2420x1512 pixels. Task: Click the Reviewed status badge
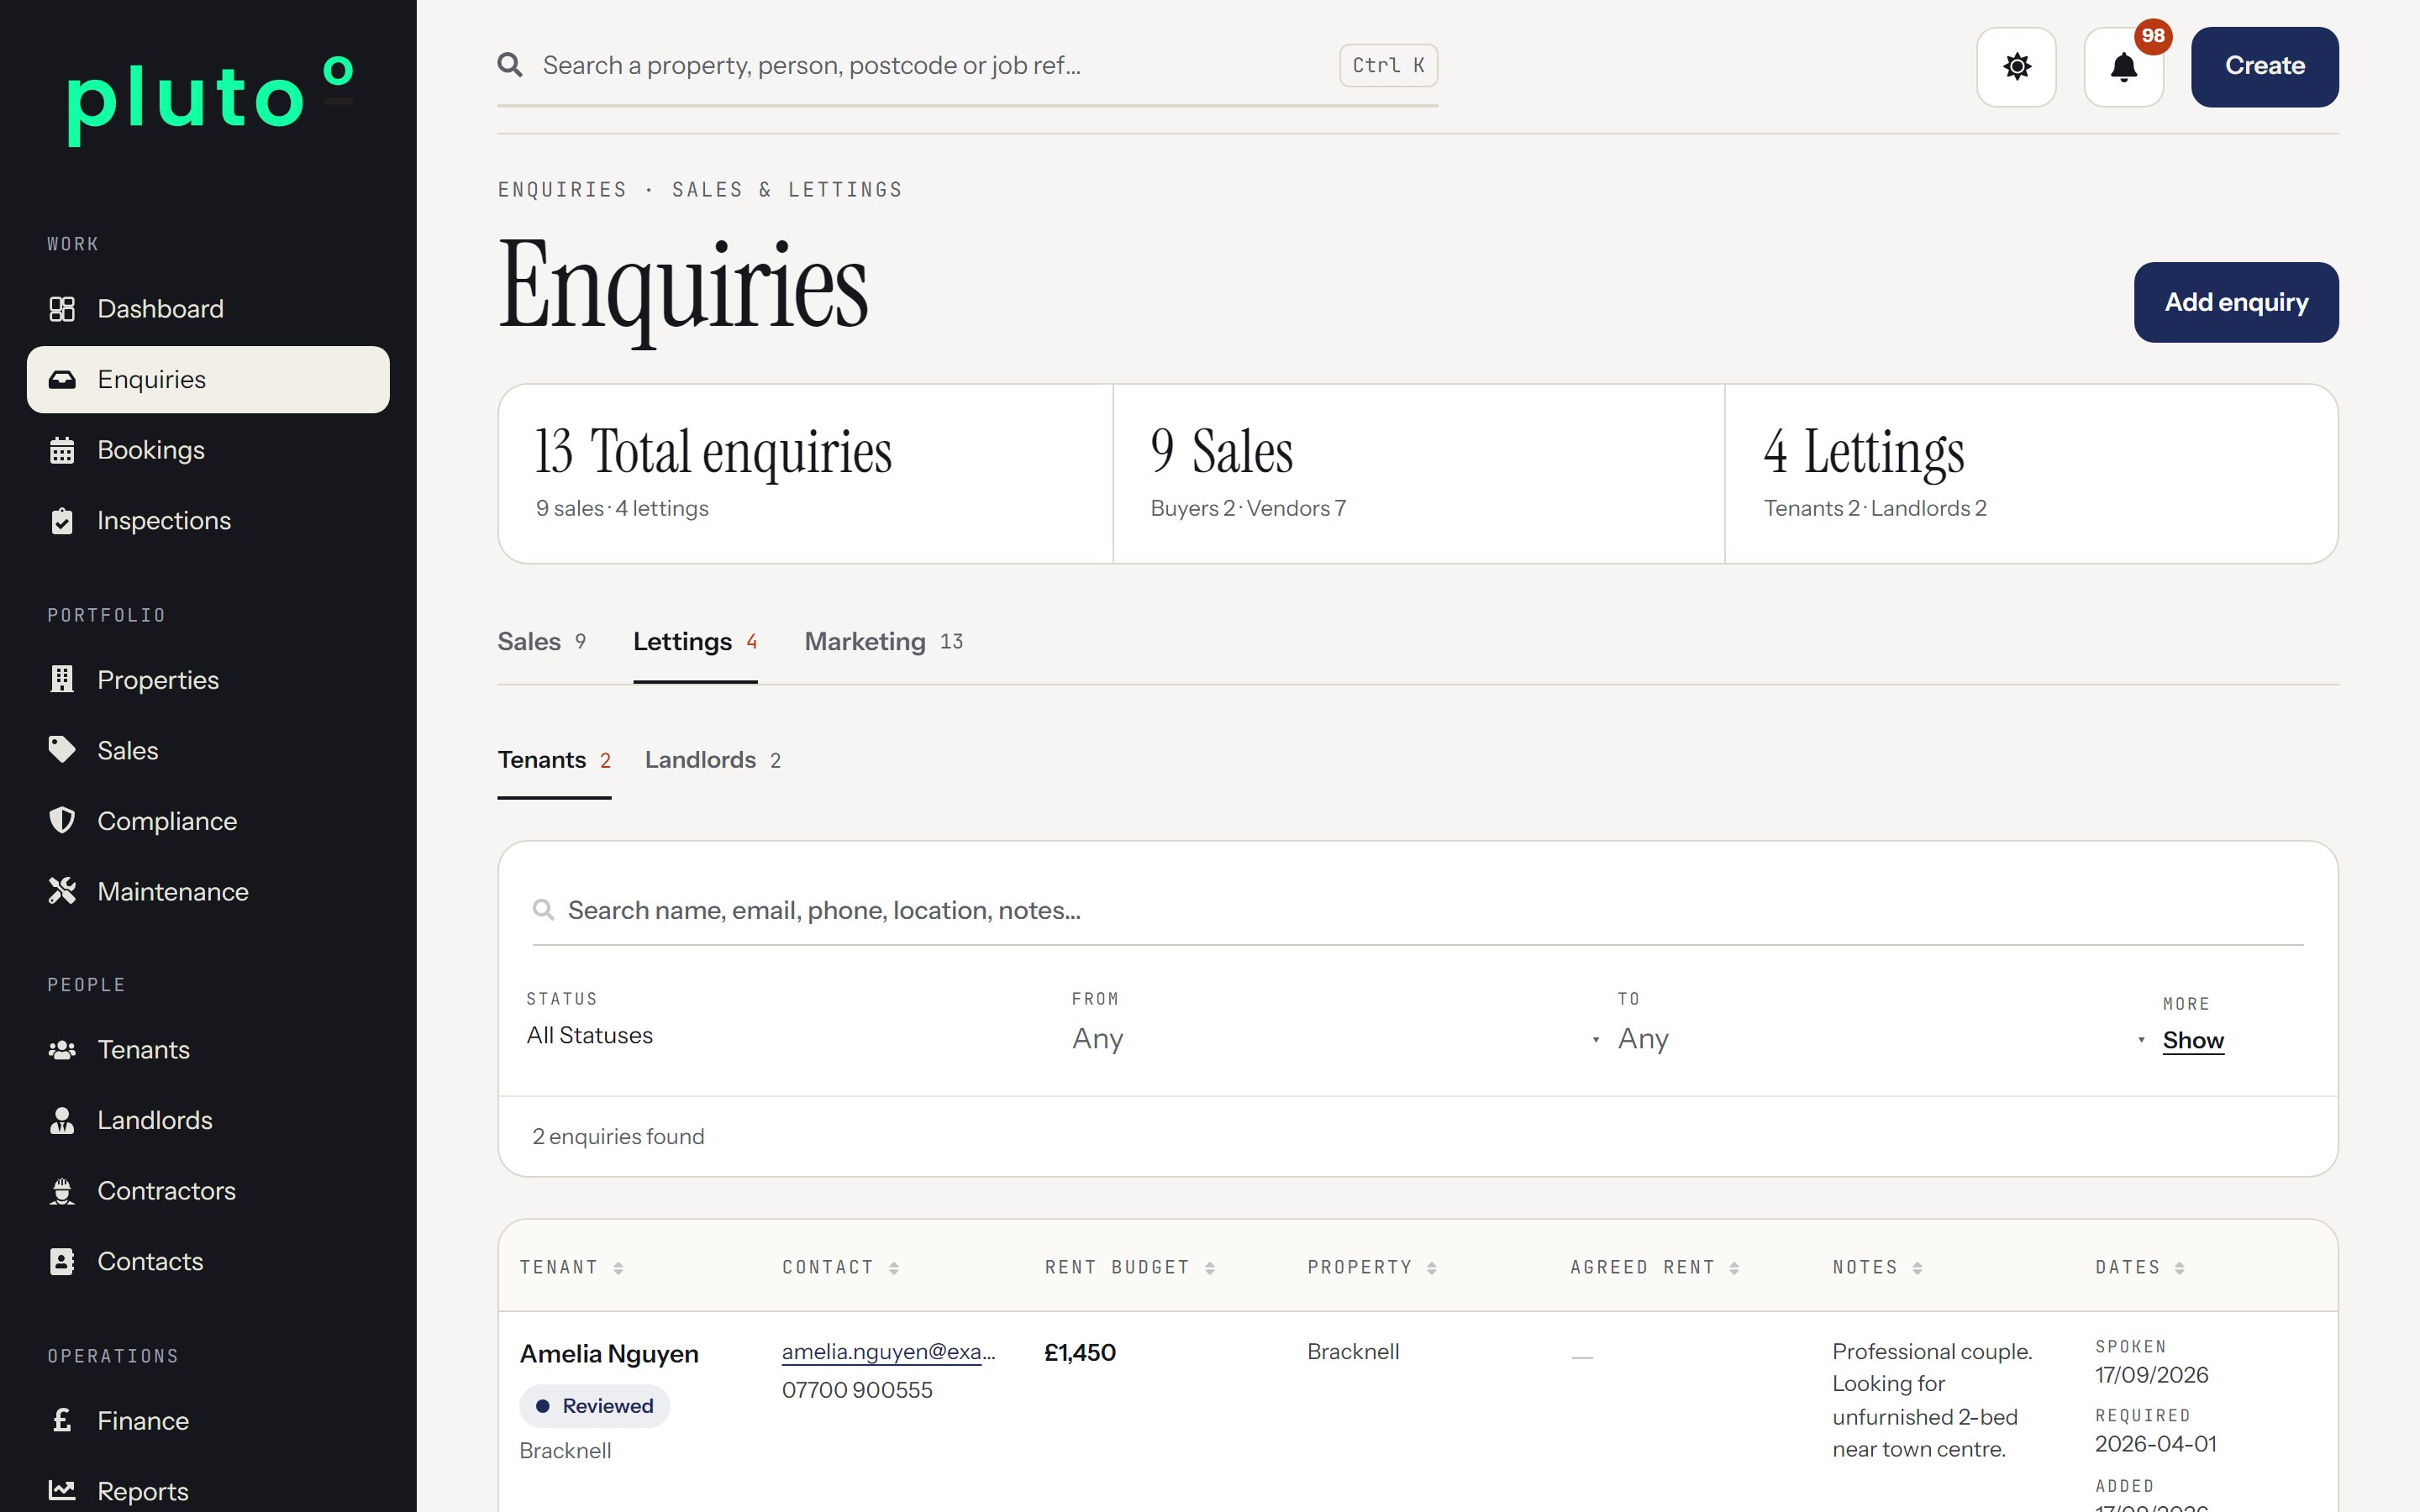click(x=594, y=1406)
